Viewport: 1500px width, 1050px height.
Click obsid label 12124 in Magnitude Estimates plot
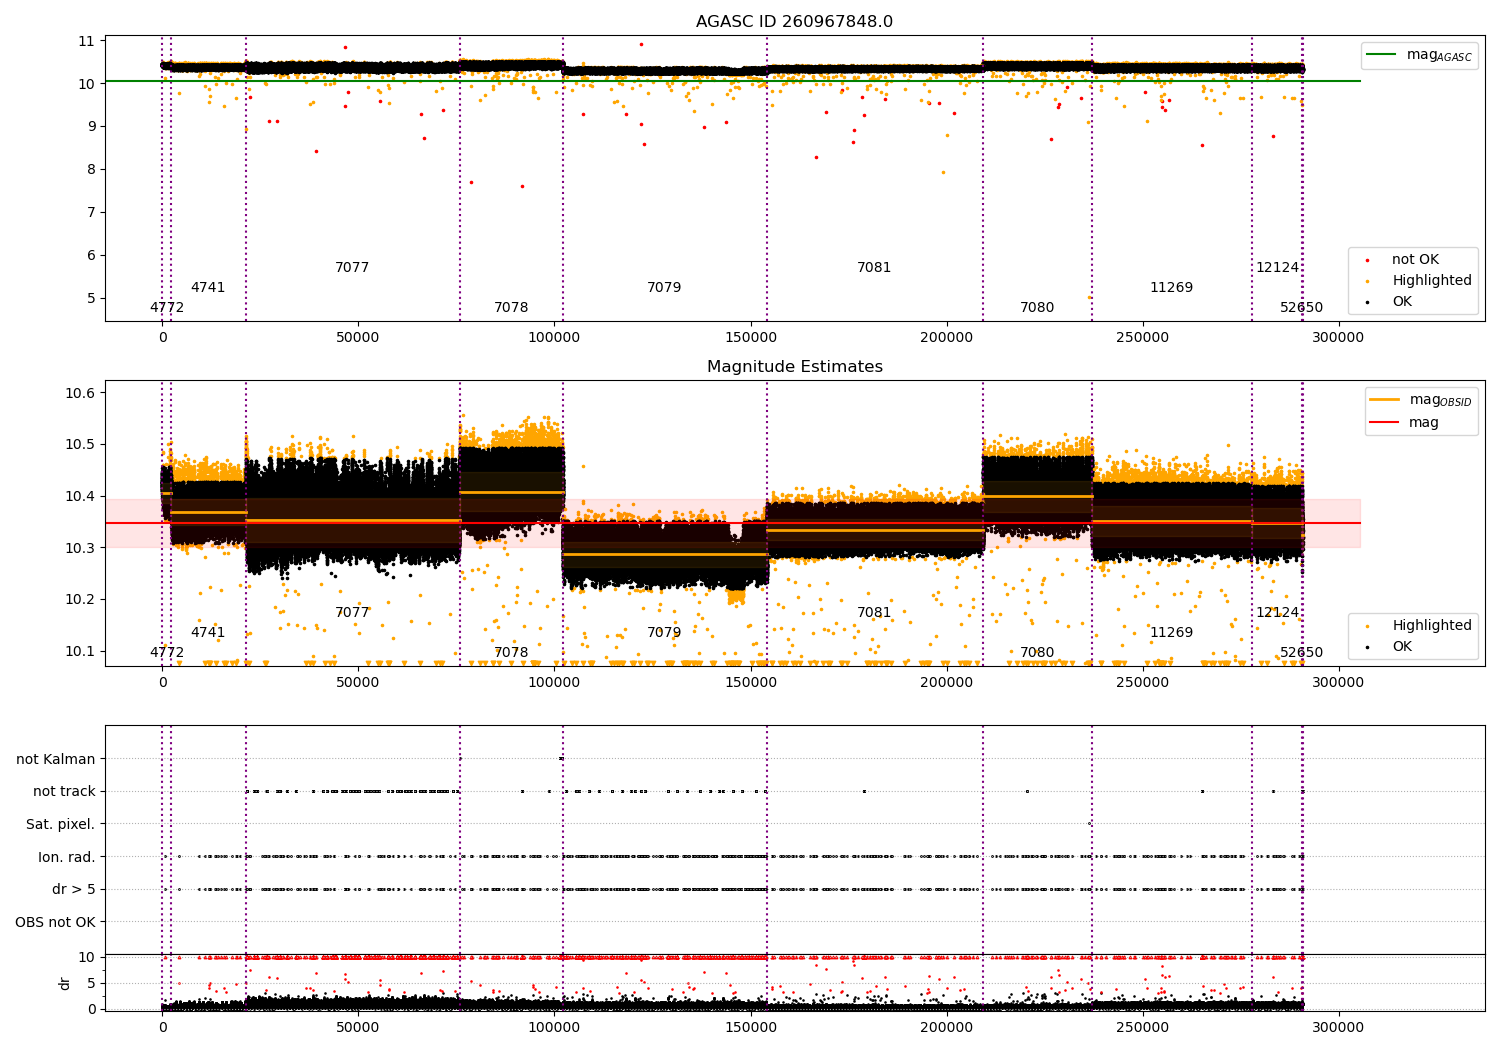pyautogui.click(x=1278, y=613)
